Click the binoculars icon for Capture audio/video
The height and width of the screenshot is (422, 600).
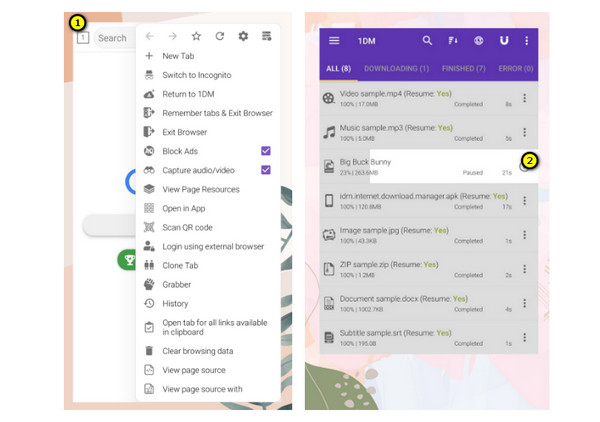coord(149,170)
